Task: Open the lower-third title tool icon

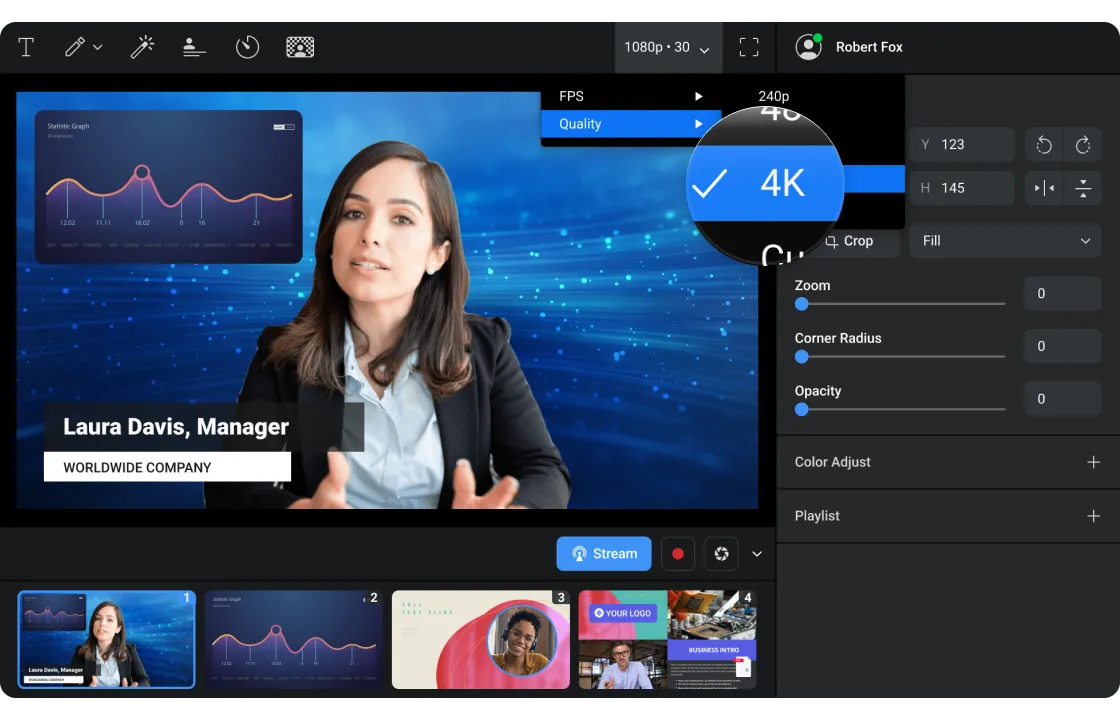Action: 194,47
